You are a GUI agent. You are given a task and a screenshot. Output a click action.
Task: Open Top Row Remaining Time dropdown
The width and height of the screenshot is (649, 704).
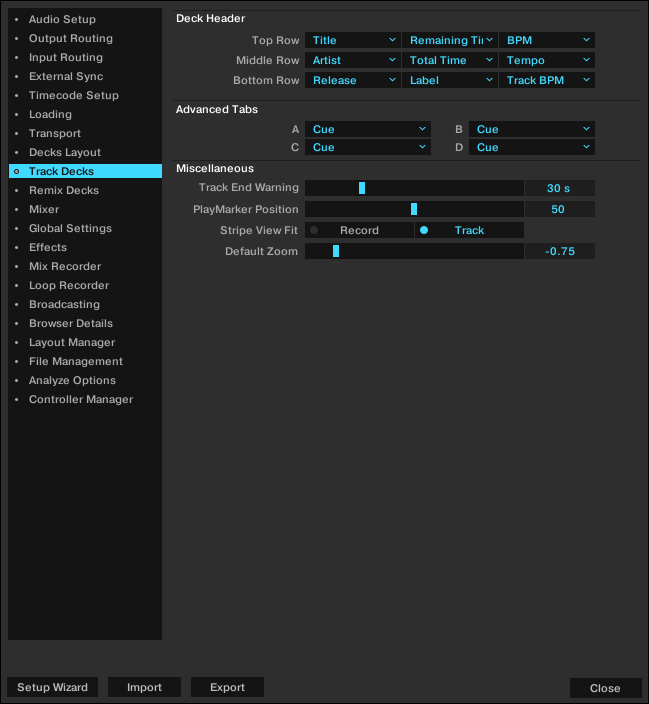450,40
